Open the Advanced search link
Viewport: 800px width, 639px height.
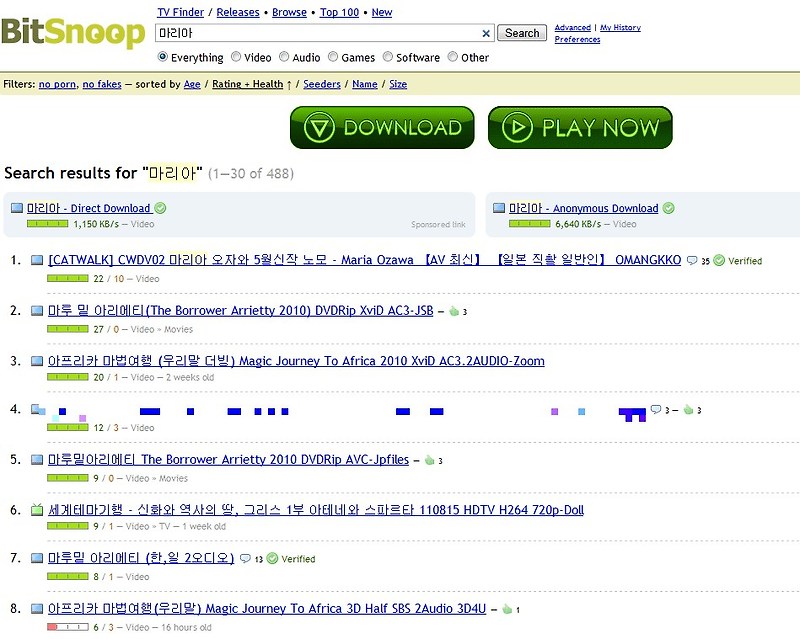(x=572, y=28)
